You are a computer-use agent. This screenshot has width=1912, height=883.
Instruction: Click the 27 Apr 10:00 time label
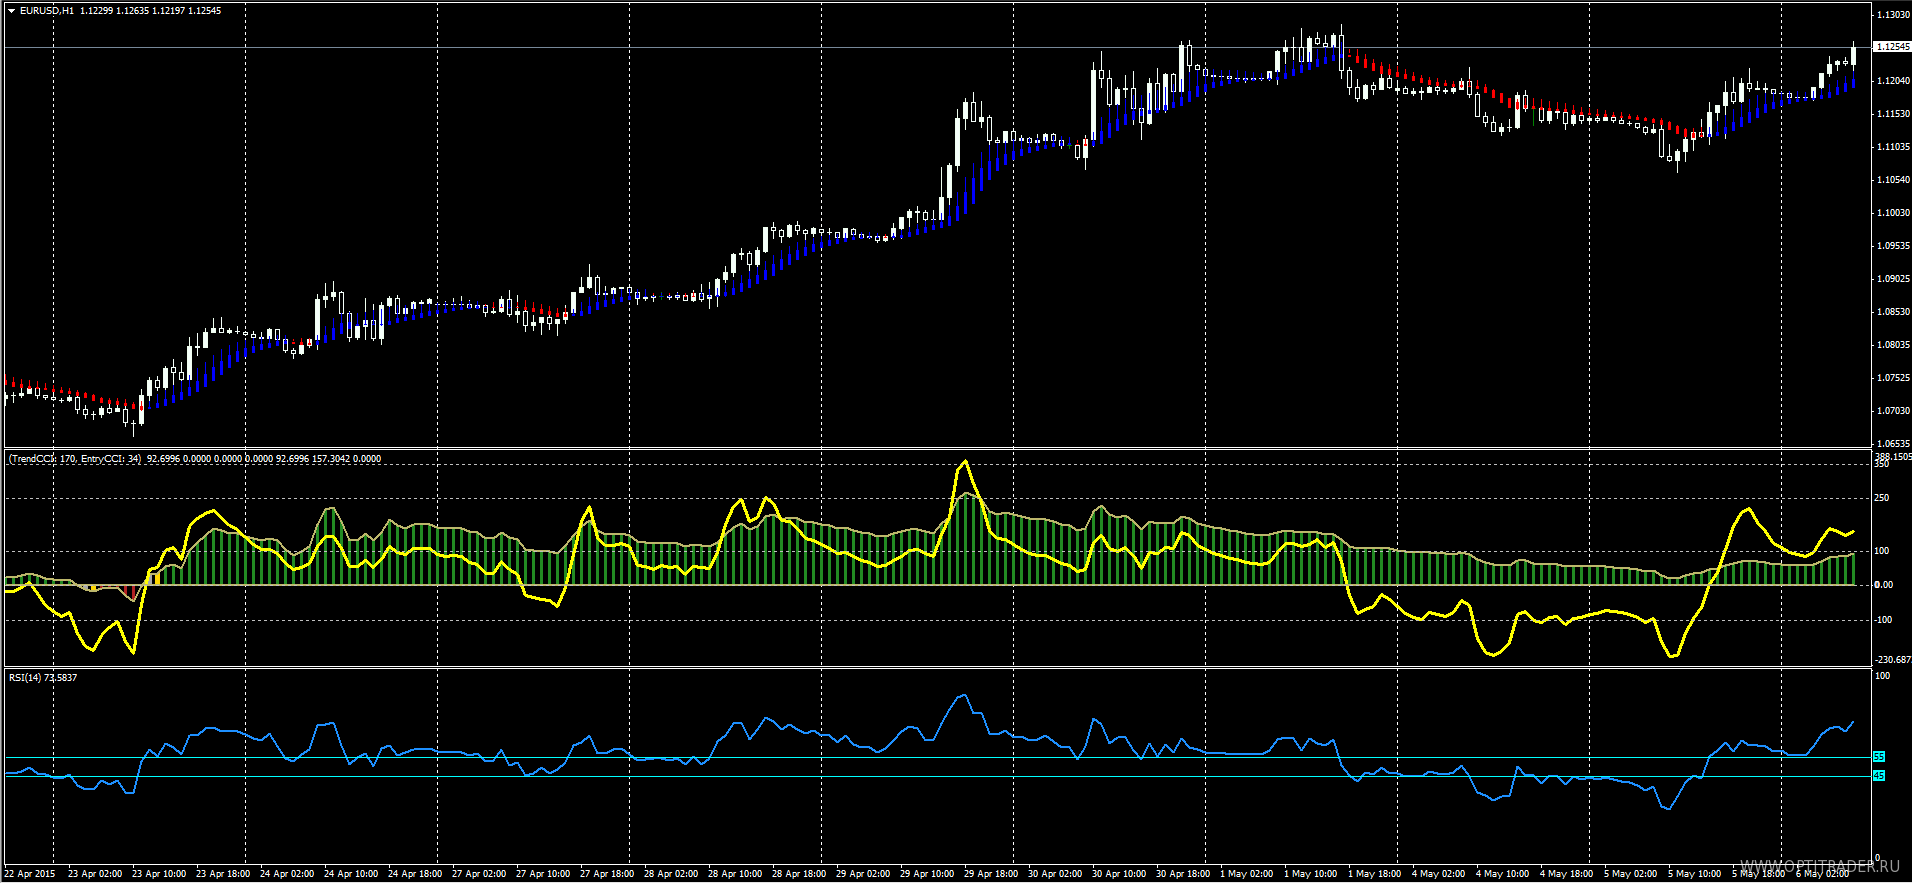point(543,874)
